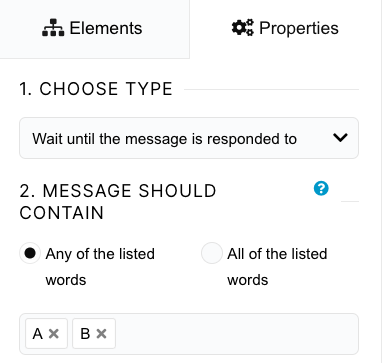Click the 'Any of the listed words' label text
The height and width of the screenshot is (363, 382).
click(100, 267)
